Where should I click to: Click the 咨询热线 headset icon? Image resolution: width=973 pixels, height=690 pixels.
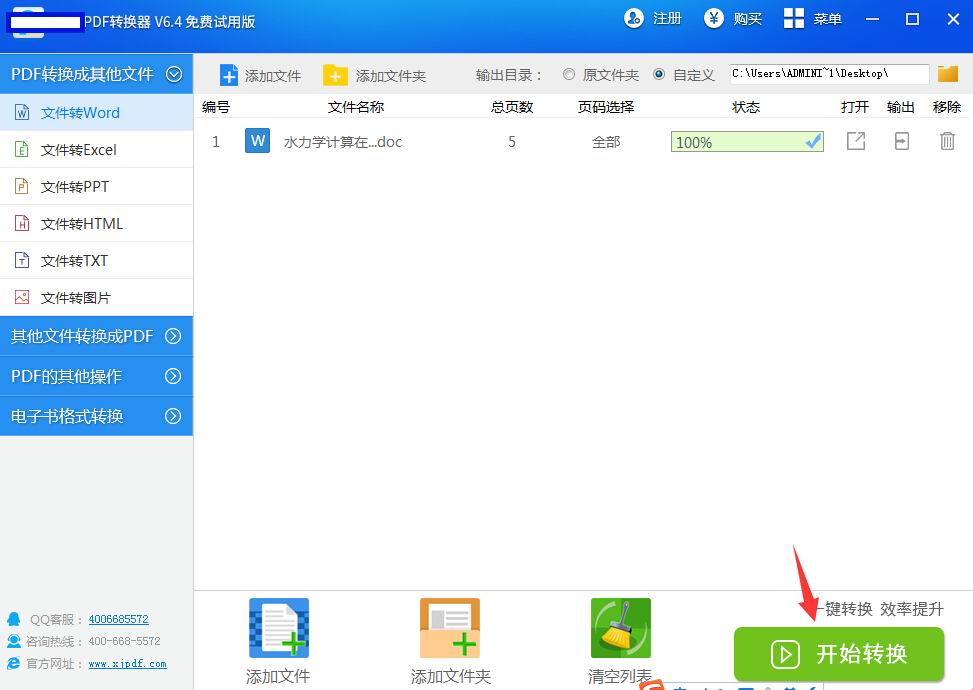(x=14, y=641)
